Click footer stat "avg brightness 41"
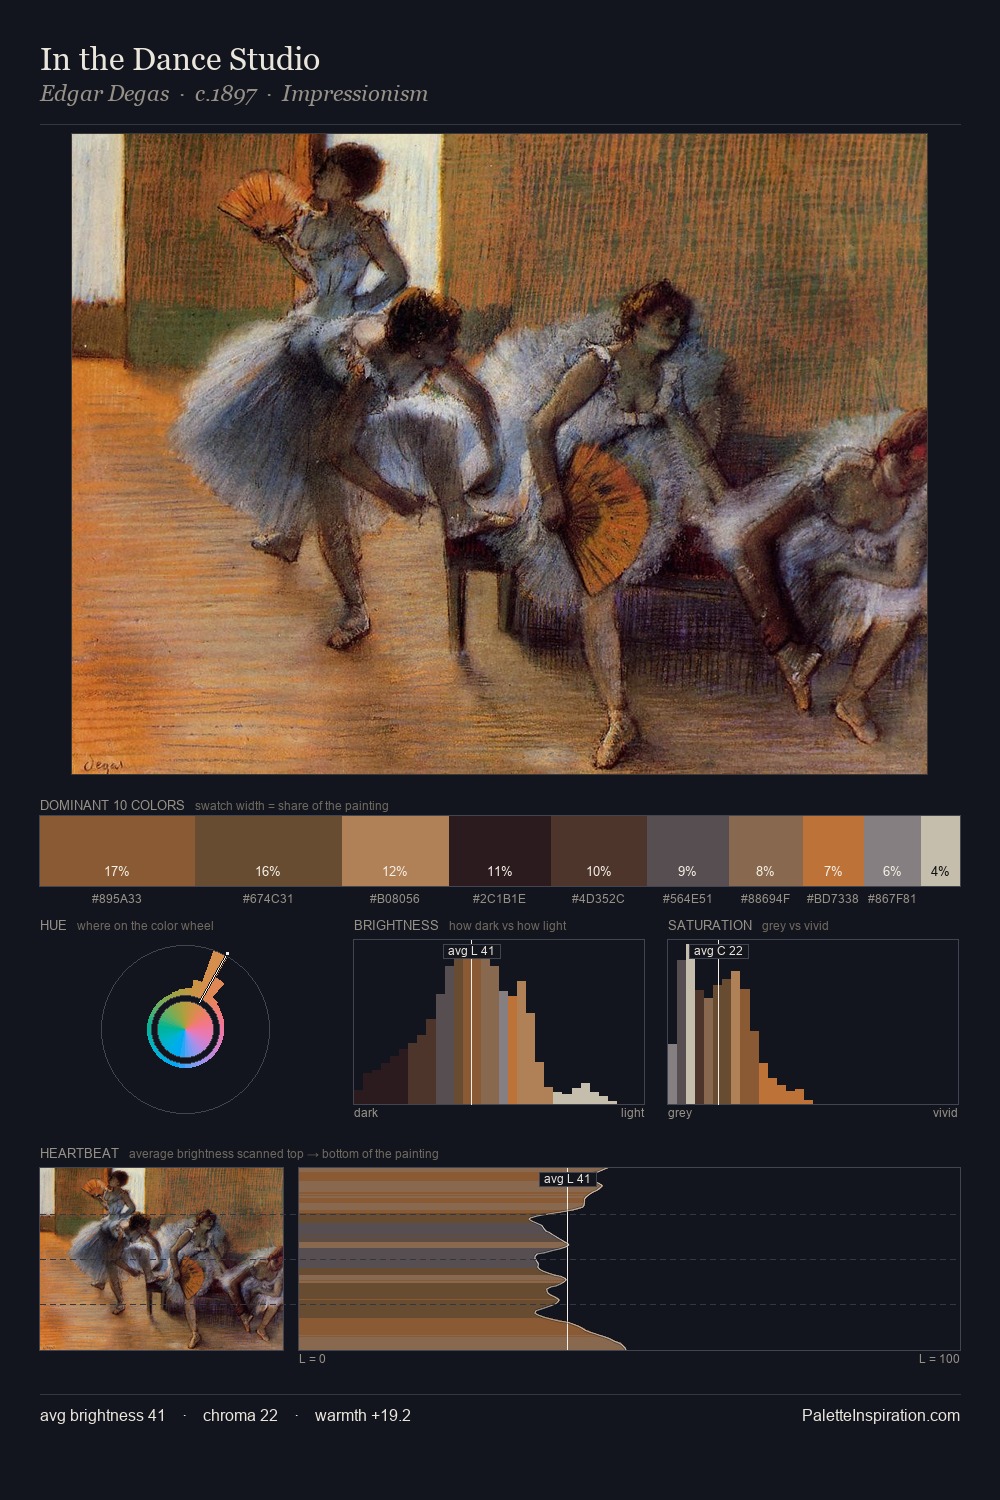Screen dimensions: 1000x1500 coord(103,1415)
